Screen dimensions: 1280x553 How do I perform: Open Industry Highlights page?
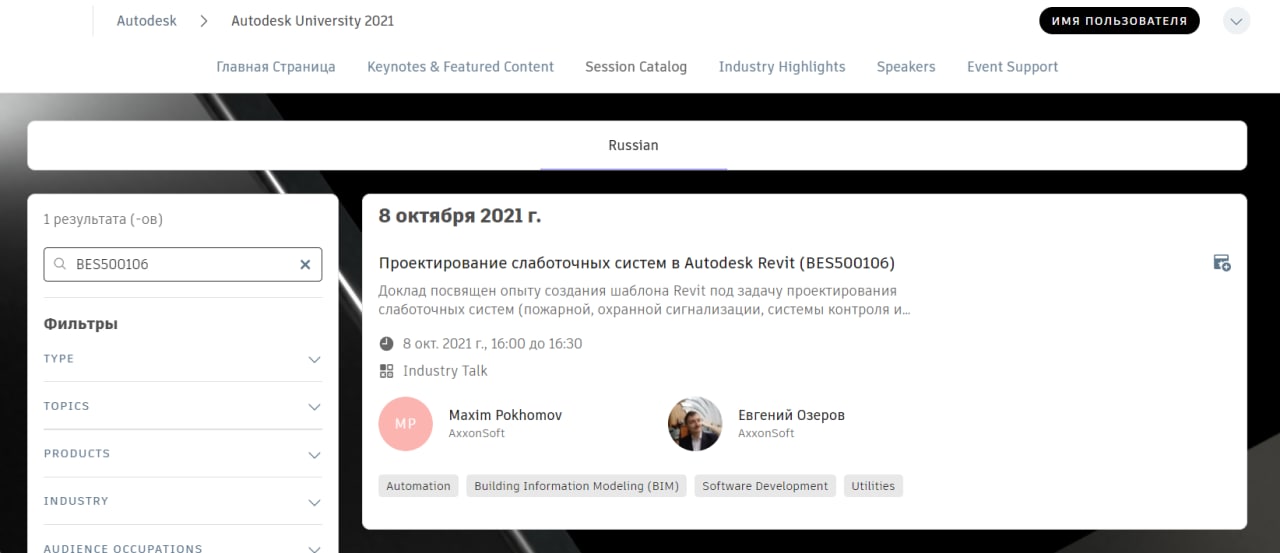pos(782,67)
